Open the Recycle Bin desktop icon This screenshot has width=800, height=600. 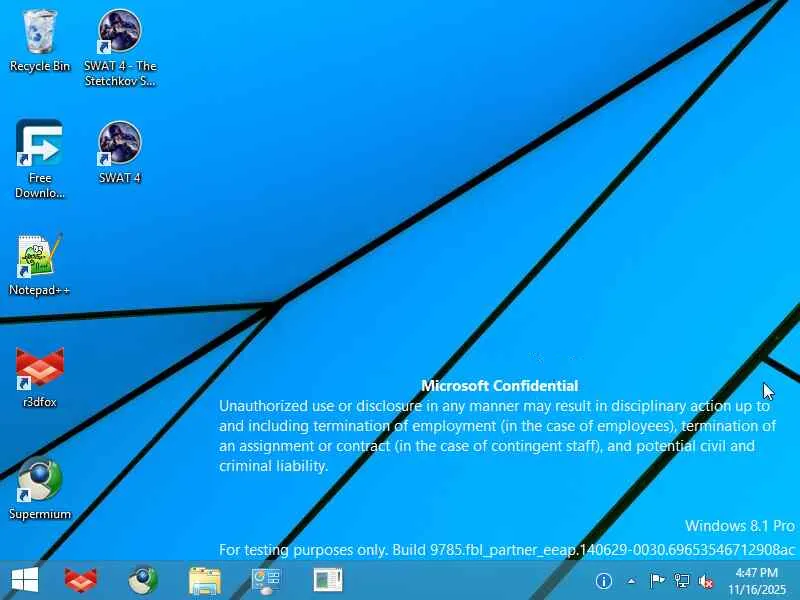pos(40,41)
